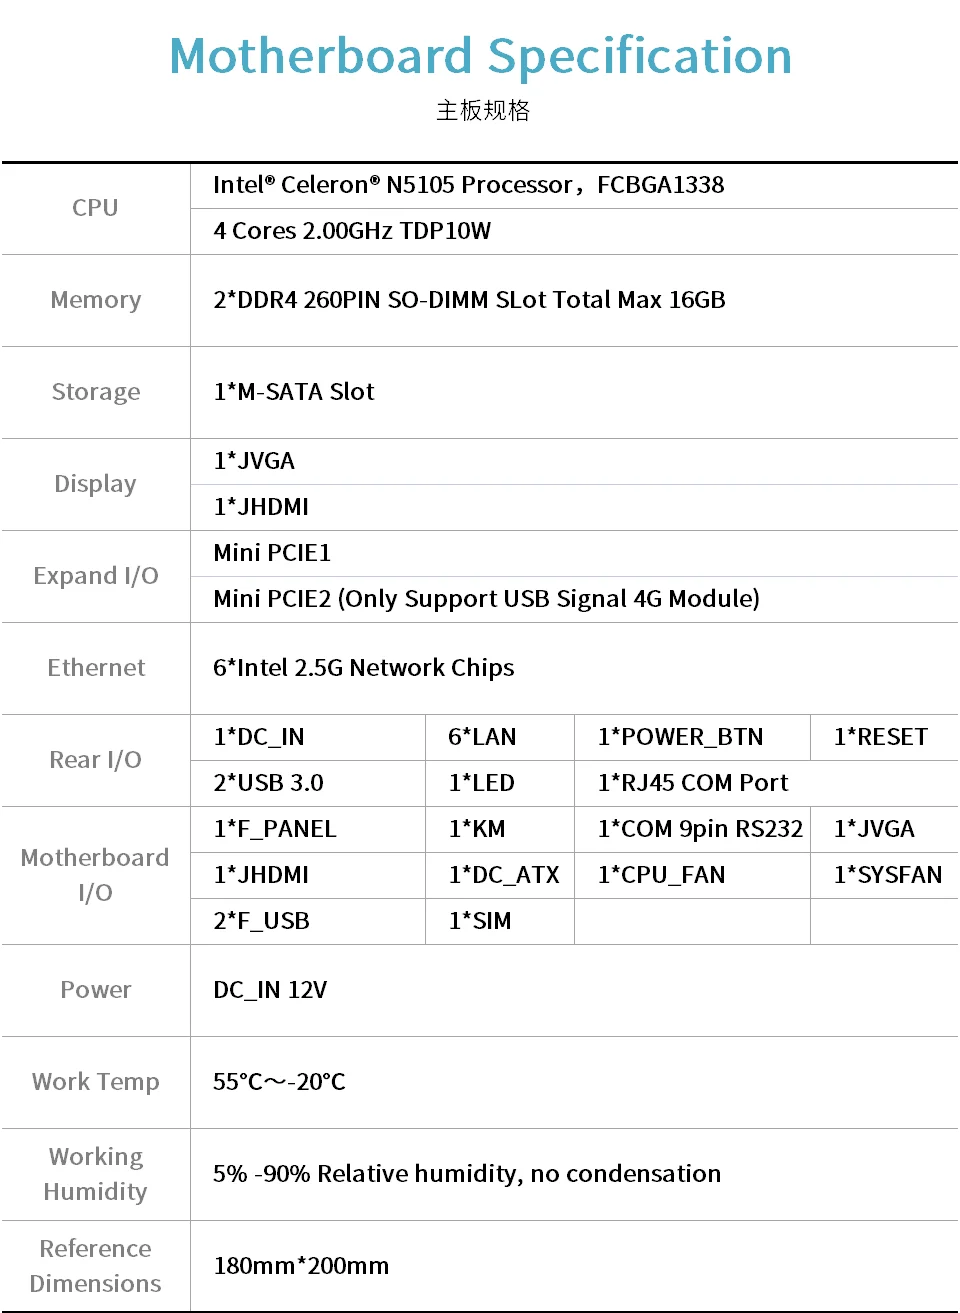Click the Work Temp value 55°C~-20°C
Screen dimensions: 960x1313
pos(279,1082)
